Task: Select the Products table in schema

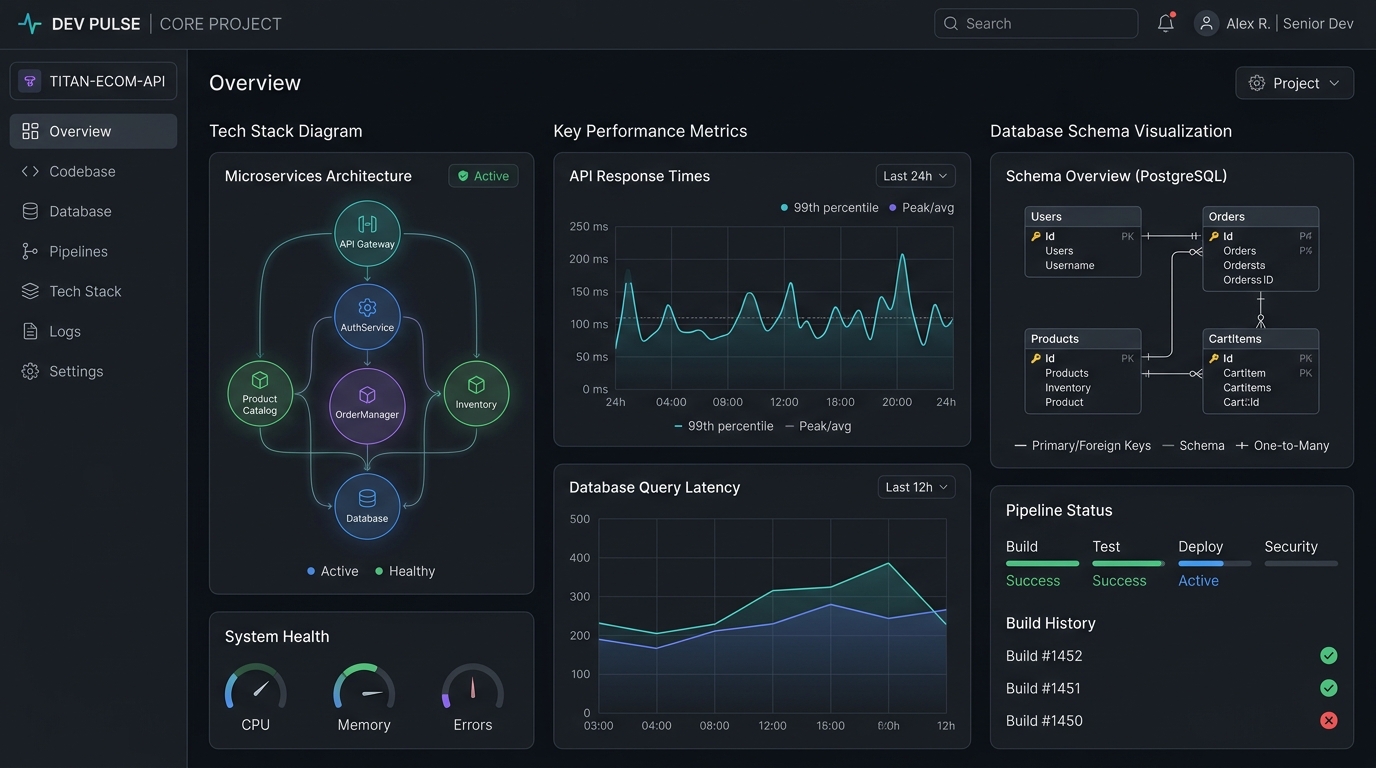Action: pos(1083,371)
